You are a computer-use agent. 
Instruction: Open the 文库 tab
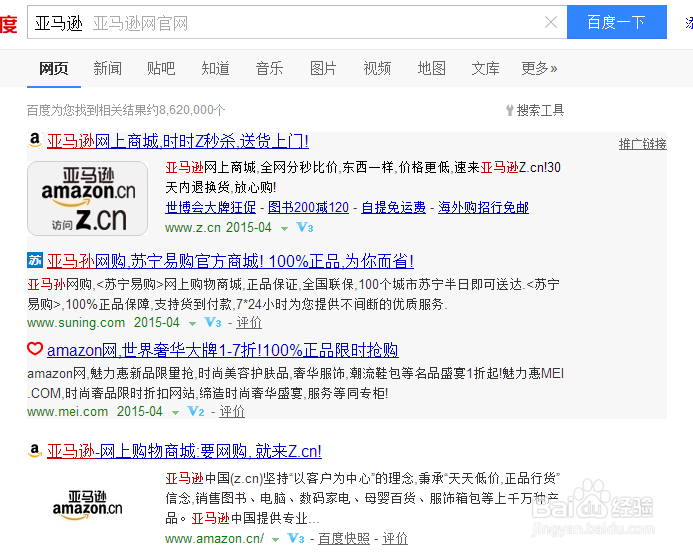pos(485,69)
